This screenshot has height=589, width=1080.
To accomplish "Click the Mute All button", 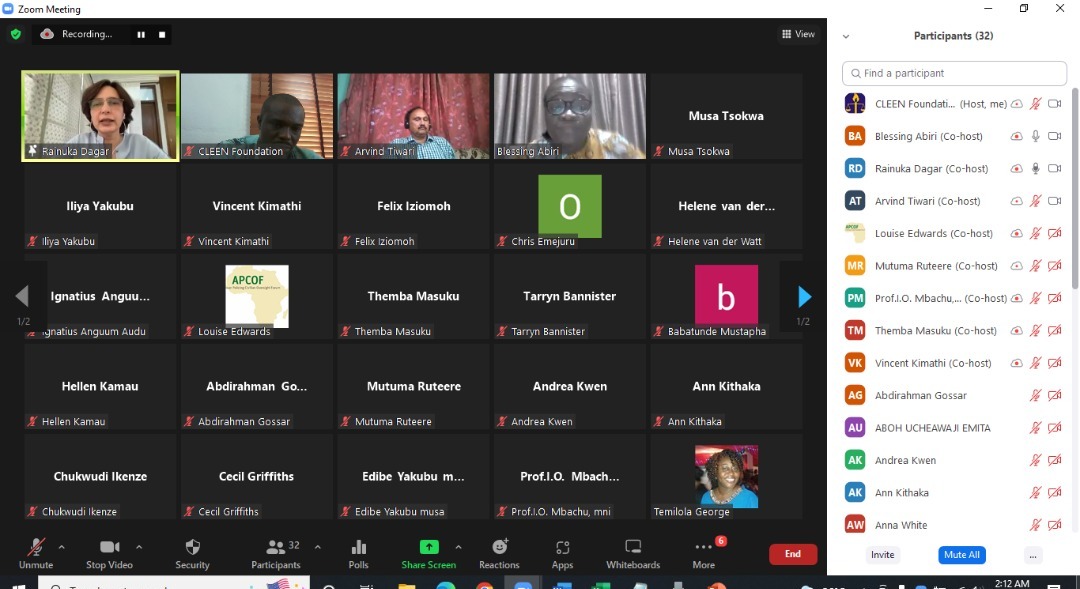I will [x=962, y=555].
